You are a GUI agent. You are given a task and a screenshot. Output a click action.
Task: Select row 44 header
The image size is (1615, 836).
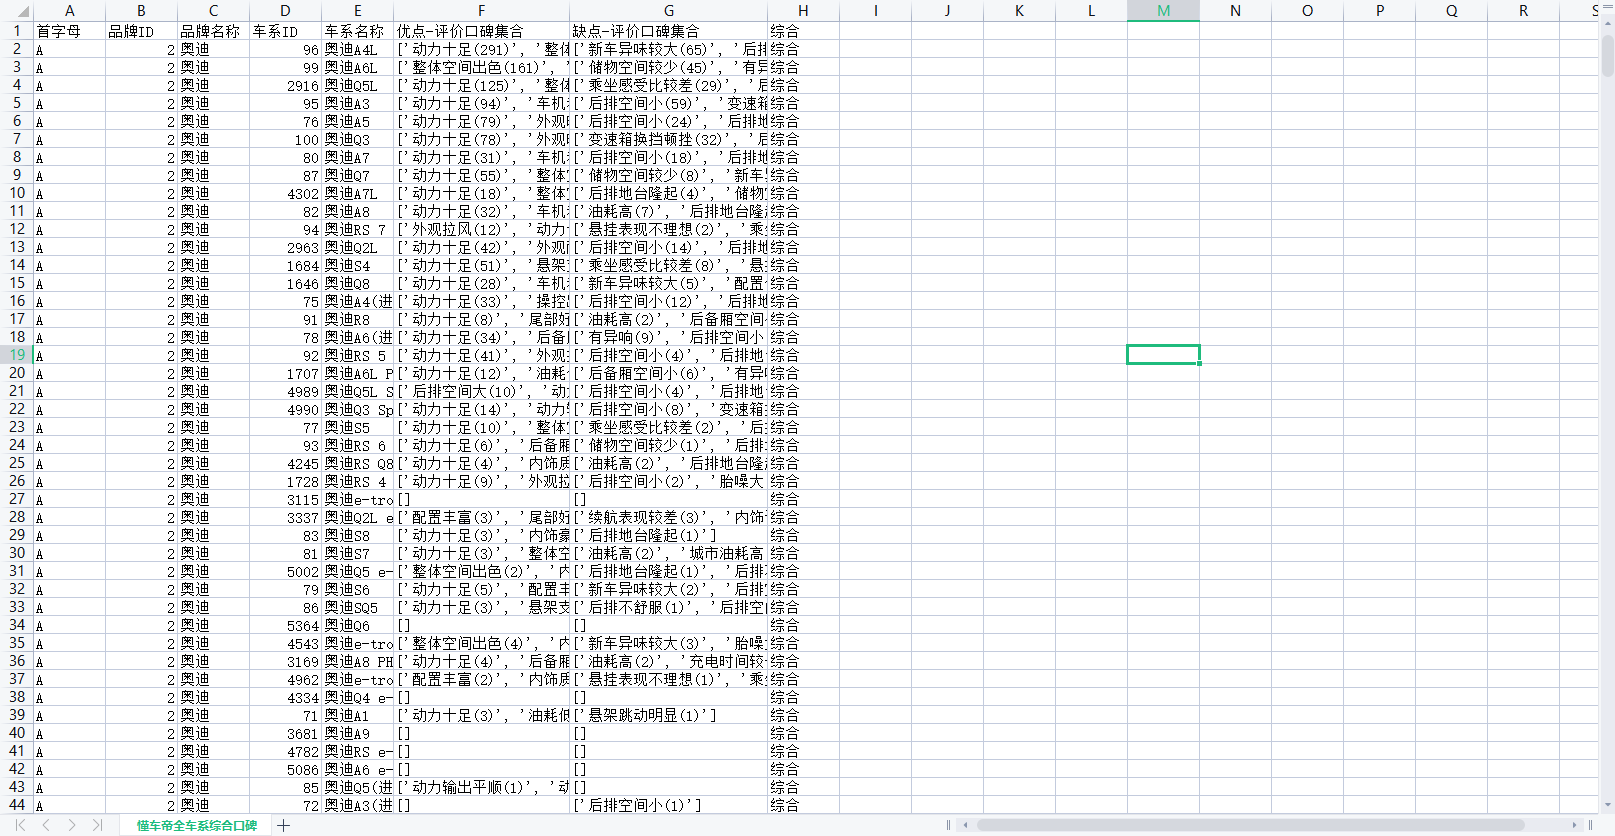16,805
